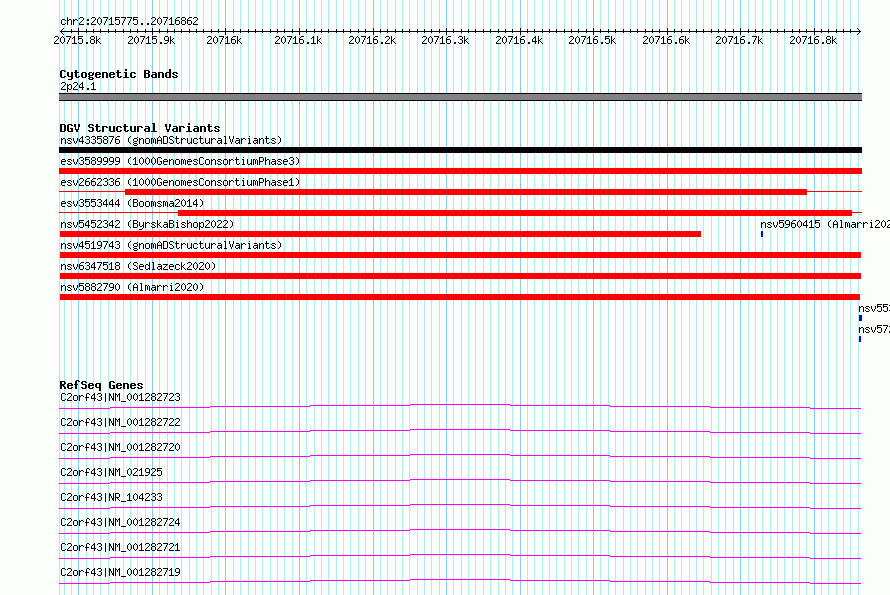The width and height of the screenshot is (890, 595).
Task: Click the gray 2p24.1 cytogenetic band bar
Action: click(460, 97)
